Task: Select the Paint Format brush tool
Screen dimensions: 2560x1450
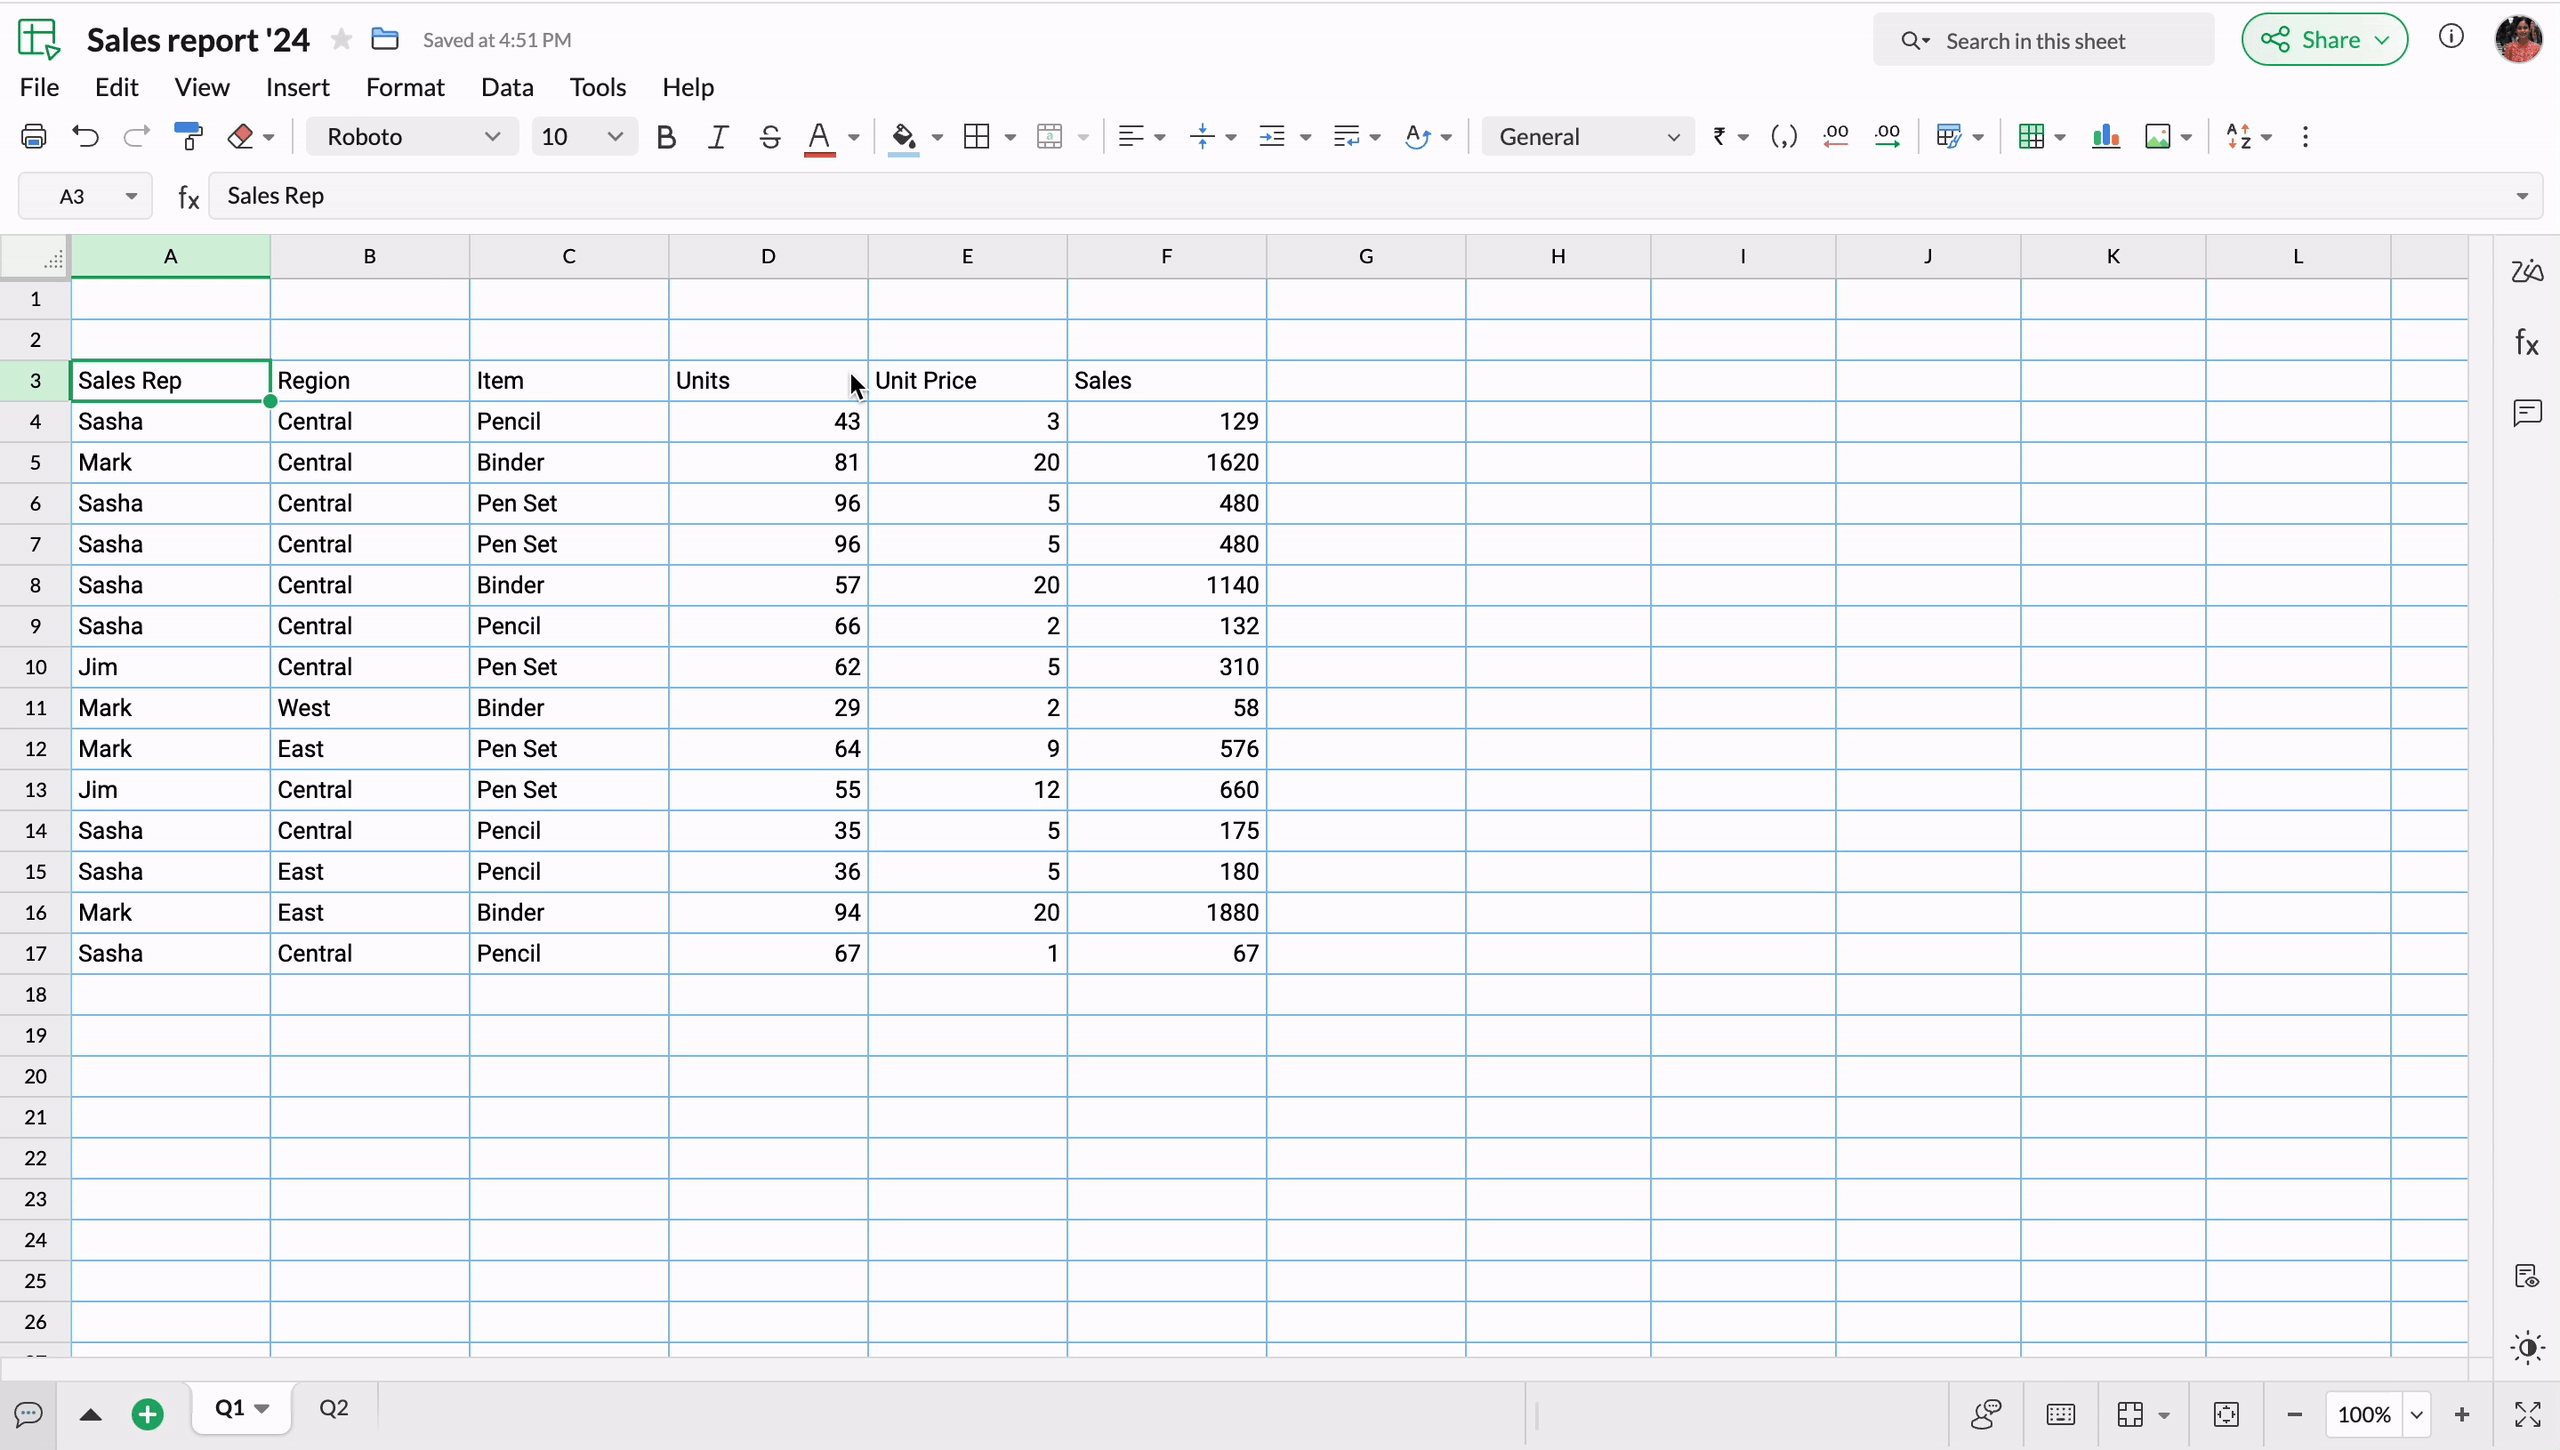Action: tap(188, 137)
